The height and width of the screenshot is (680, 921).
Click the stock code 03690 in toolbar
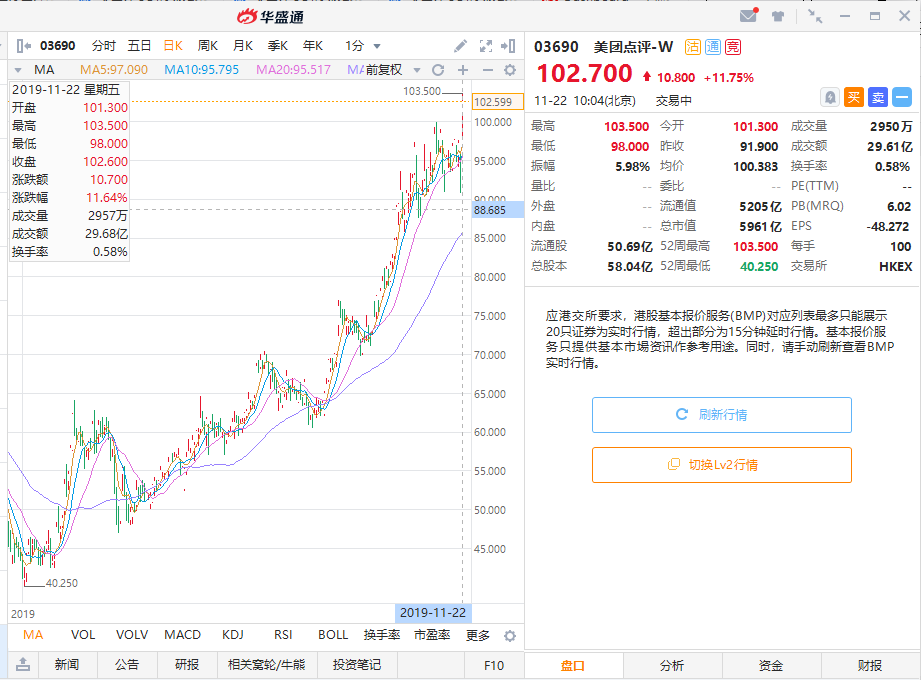58,46
